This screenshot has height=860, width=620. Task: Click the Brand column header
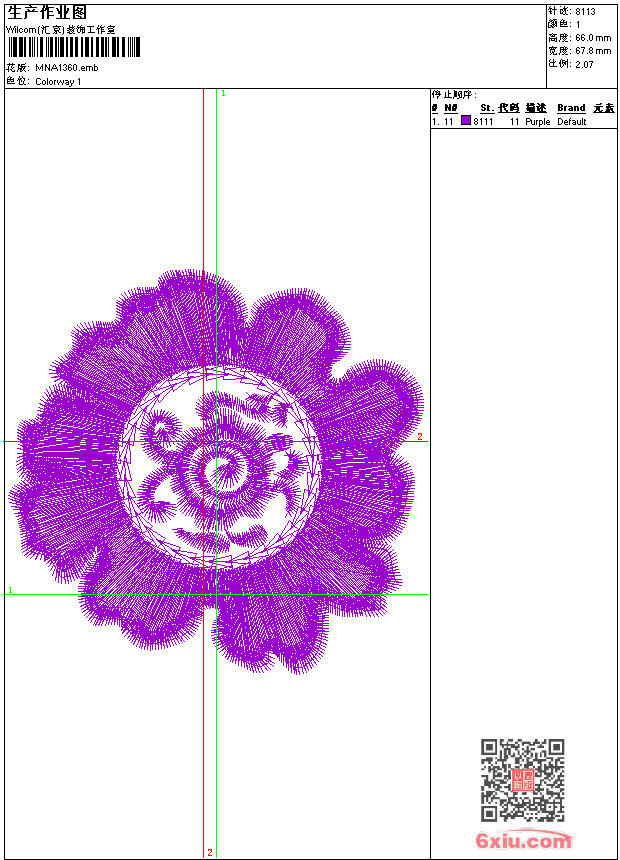571,108
